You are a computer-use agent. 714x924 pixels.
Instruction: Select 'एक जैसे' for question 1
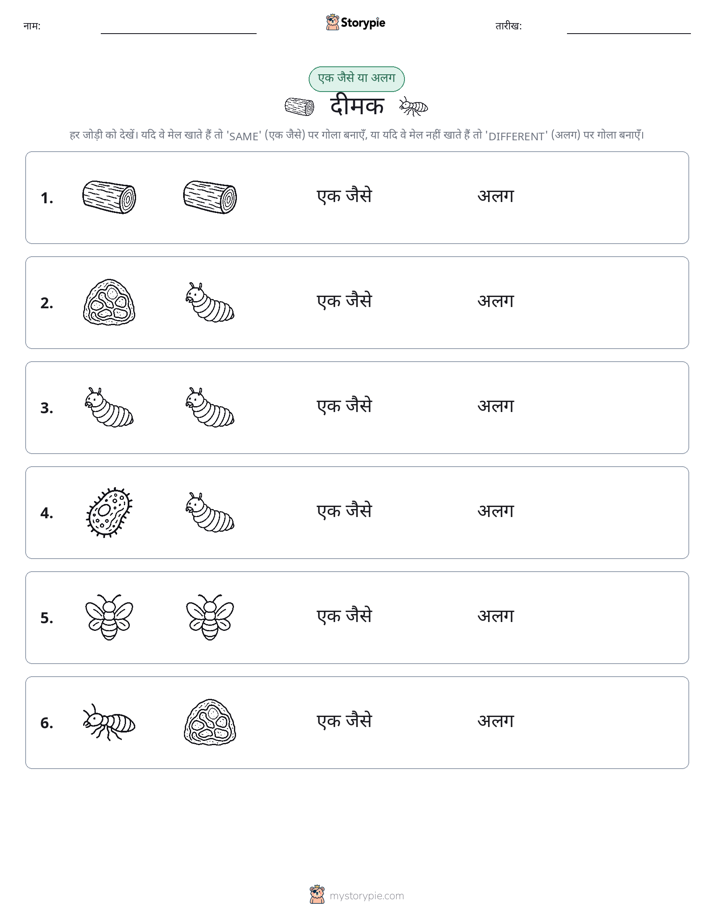(344, 196)
